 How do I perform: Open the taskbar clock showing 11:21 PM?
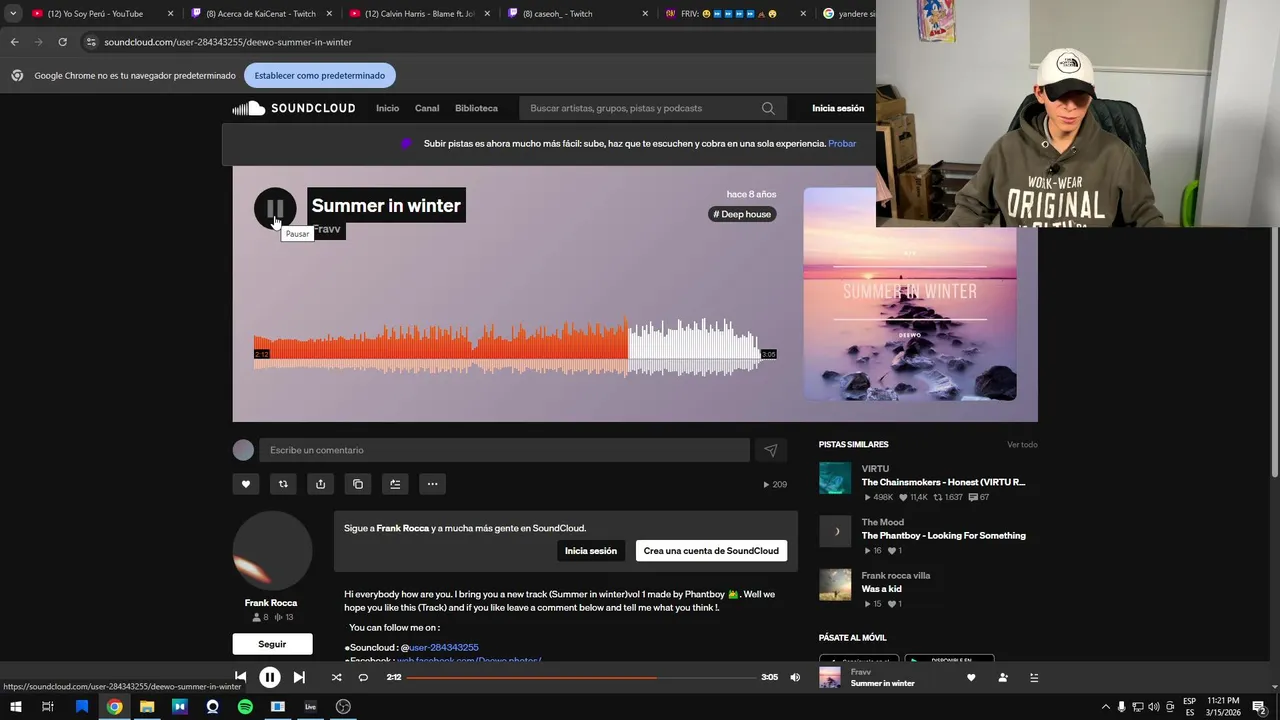1224,707
